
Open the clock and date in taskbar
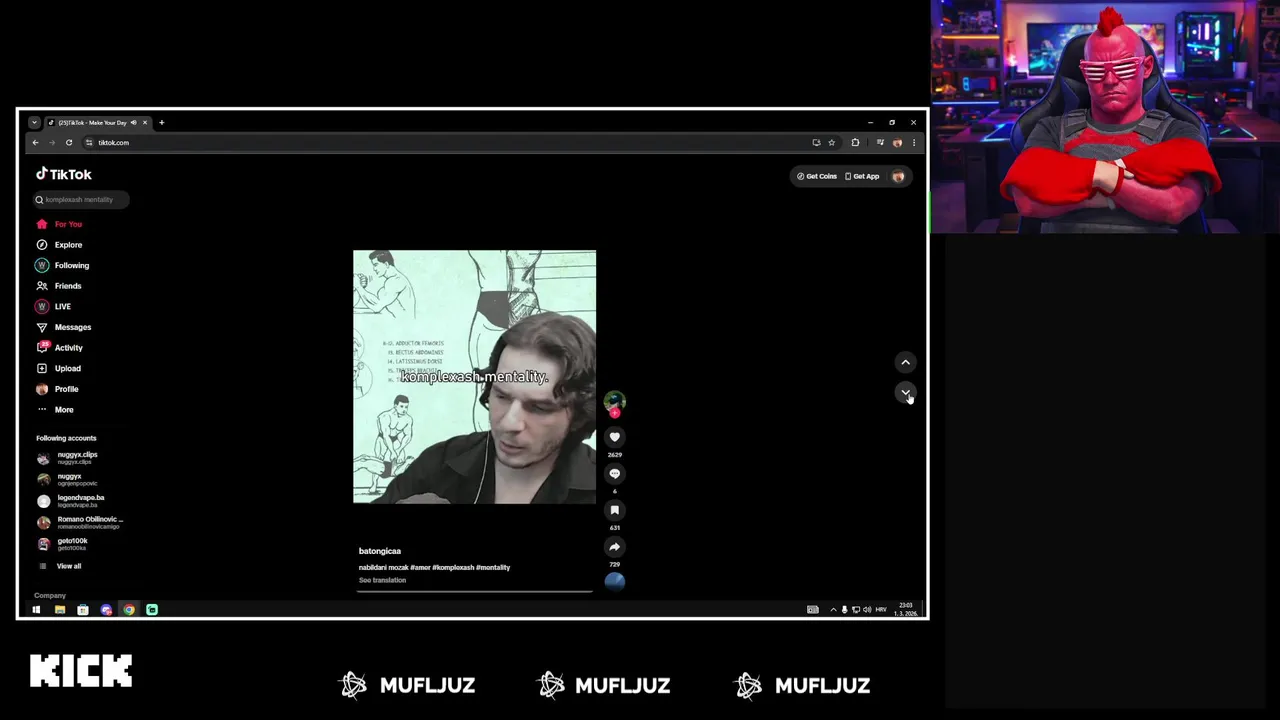click(905, 609)
